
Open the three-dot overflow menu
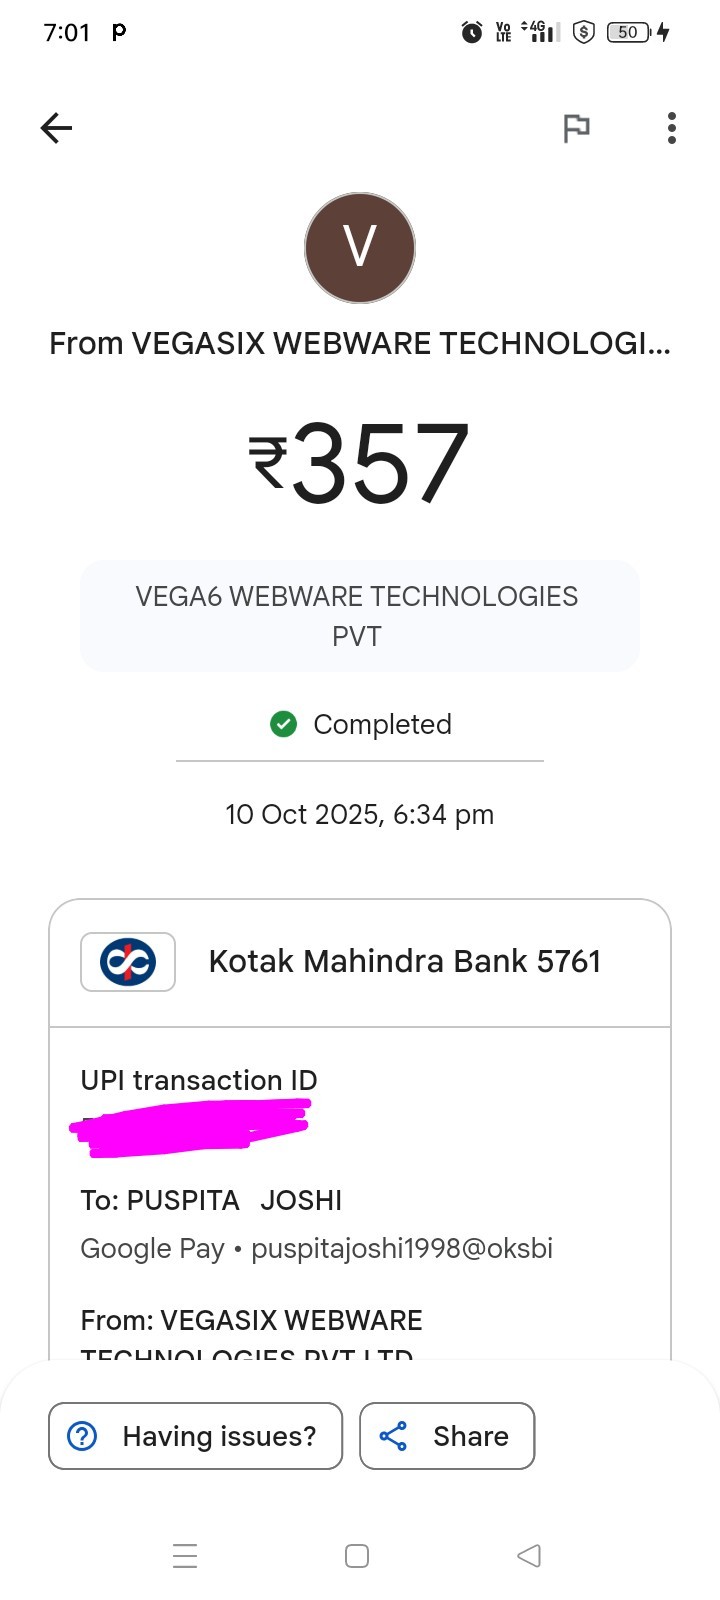pyautogui.click(x=671, y=128)
